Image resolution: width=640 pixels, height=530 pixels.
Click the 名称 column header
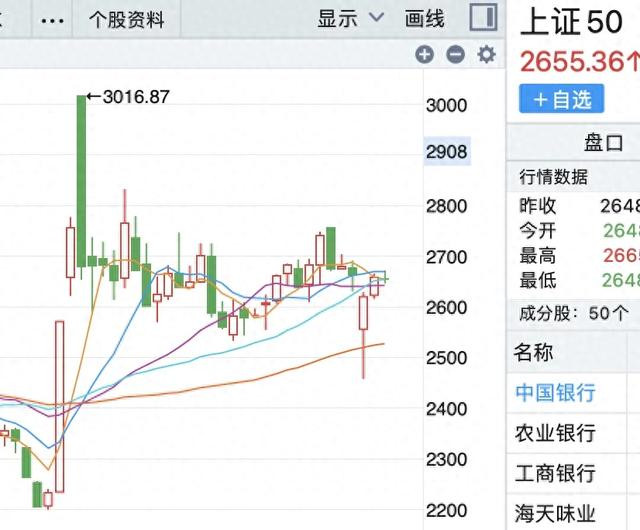tap(533, 352)
